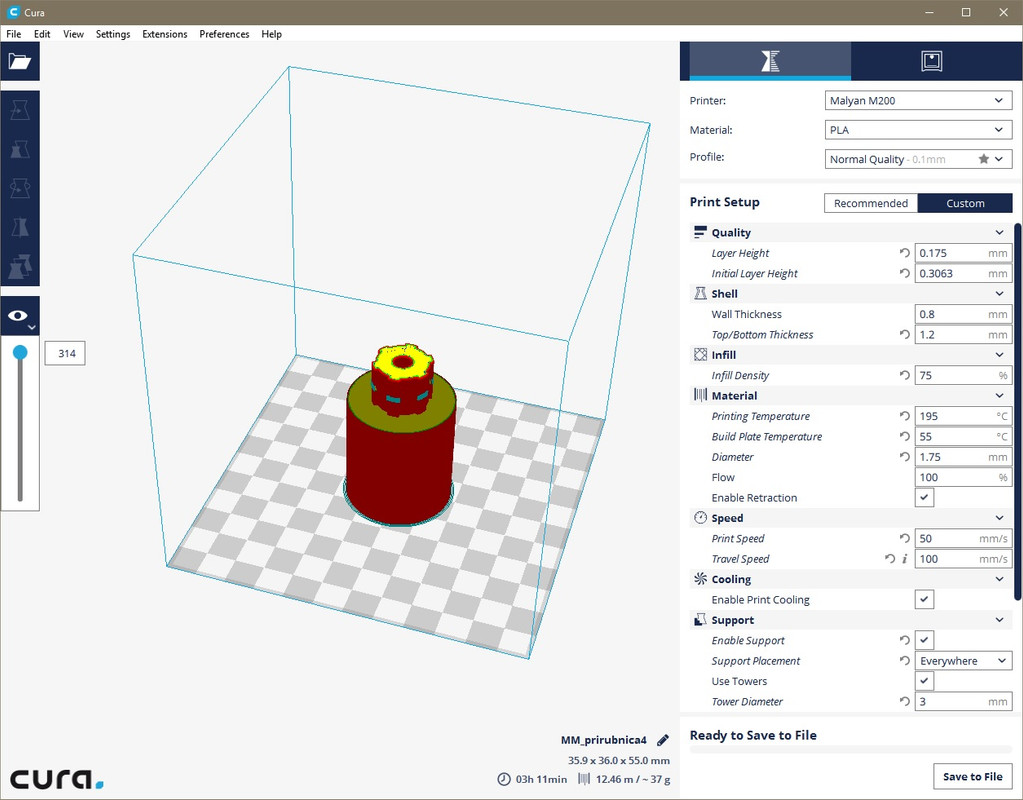Viewport: 1023px width, 800px height.
Task: Click the Wall Thickness input field
Action: point(963,314)
